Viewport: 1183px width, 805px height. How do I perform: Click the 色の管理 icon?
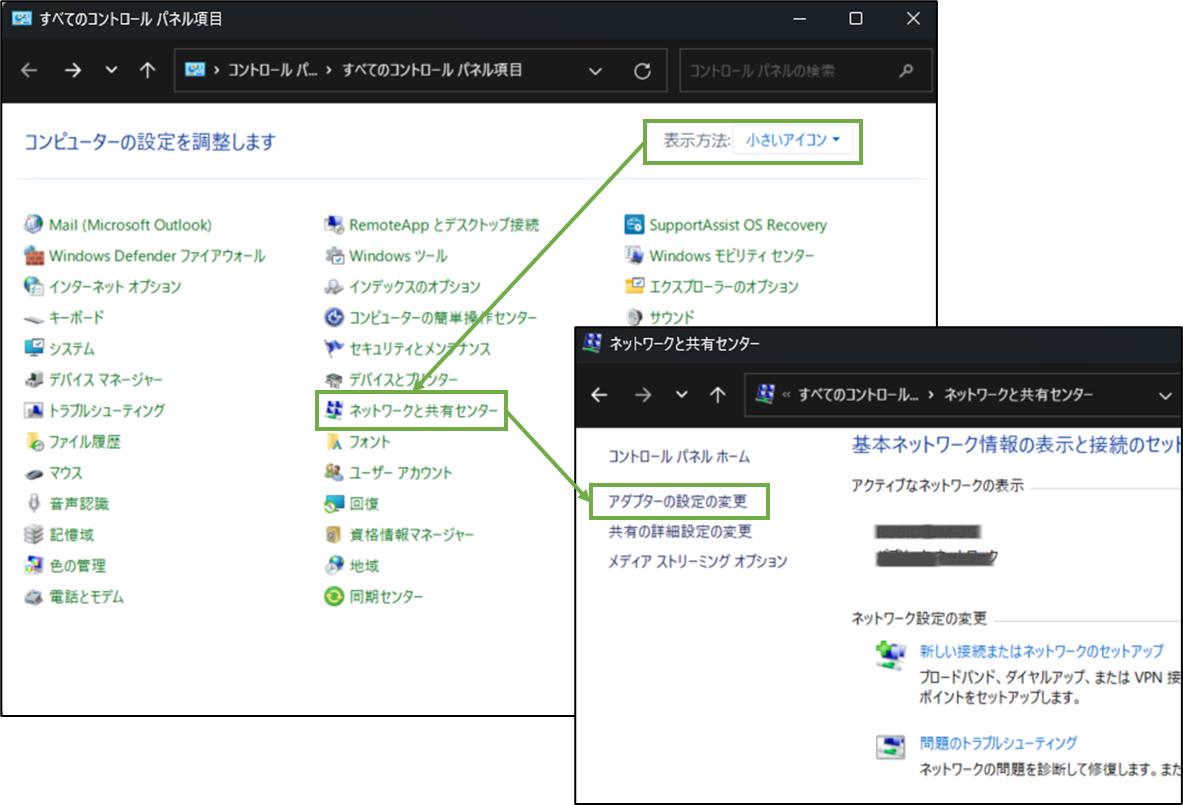pyautogui.click(x=33, y=565)
